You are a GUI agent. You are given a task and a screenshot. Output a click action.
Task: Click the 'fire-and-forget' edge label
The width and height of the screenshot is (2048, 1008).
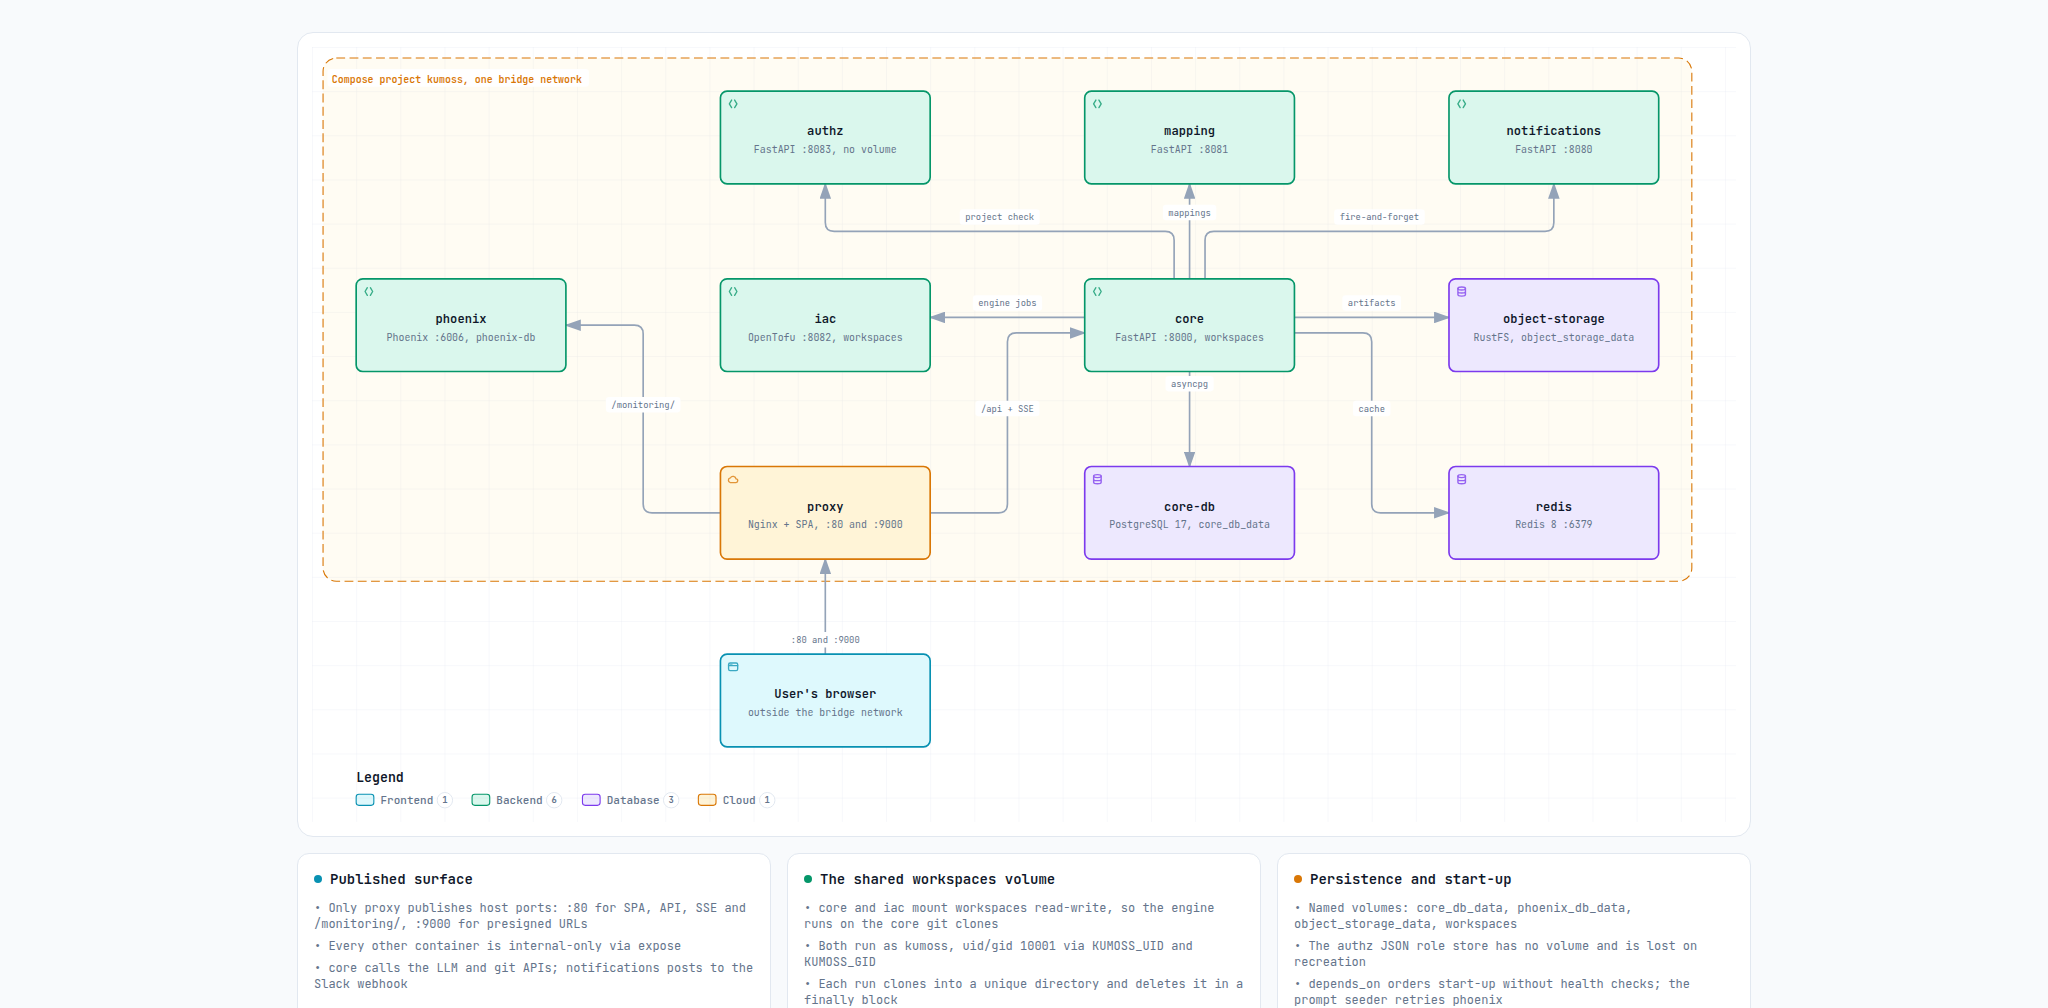click(x=1379, y=217)
